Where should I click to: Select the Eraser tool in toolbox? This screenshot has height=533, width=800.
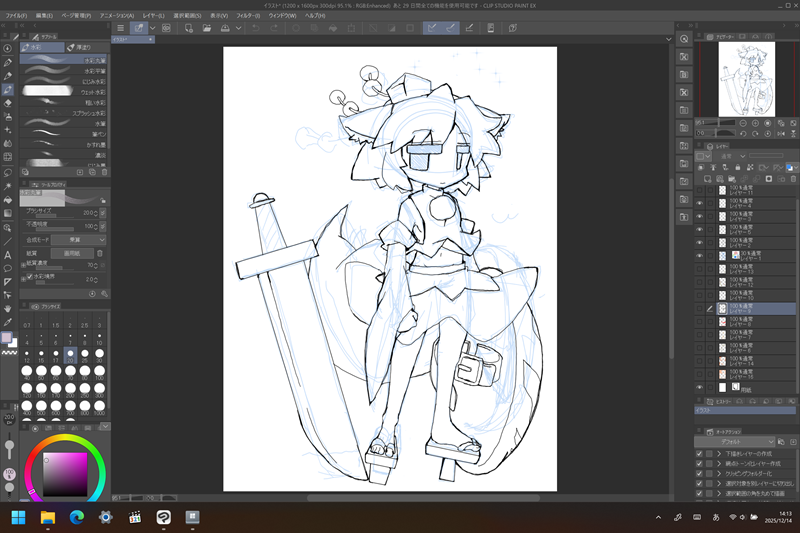pyautogui.click(x=8, y=103)
